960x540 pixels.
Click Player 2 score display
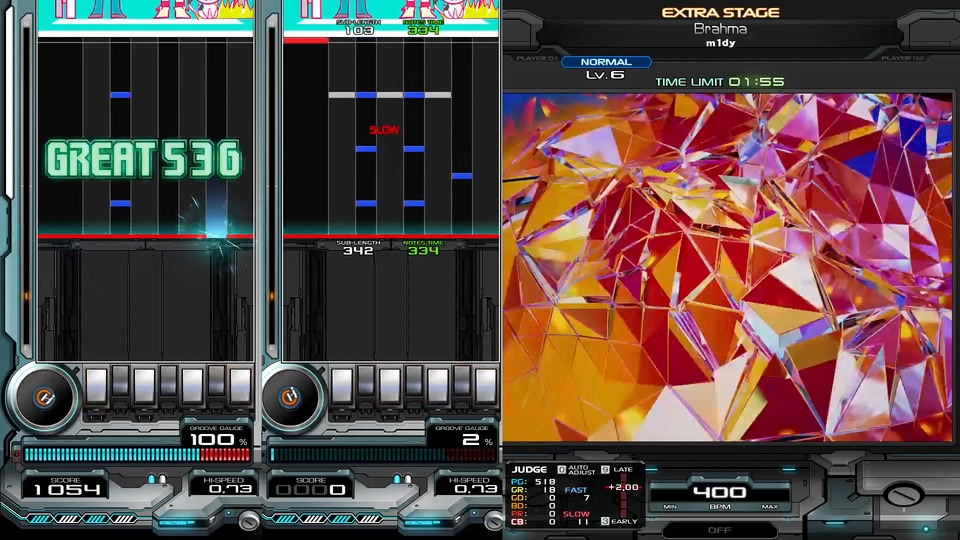point(311,489)
